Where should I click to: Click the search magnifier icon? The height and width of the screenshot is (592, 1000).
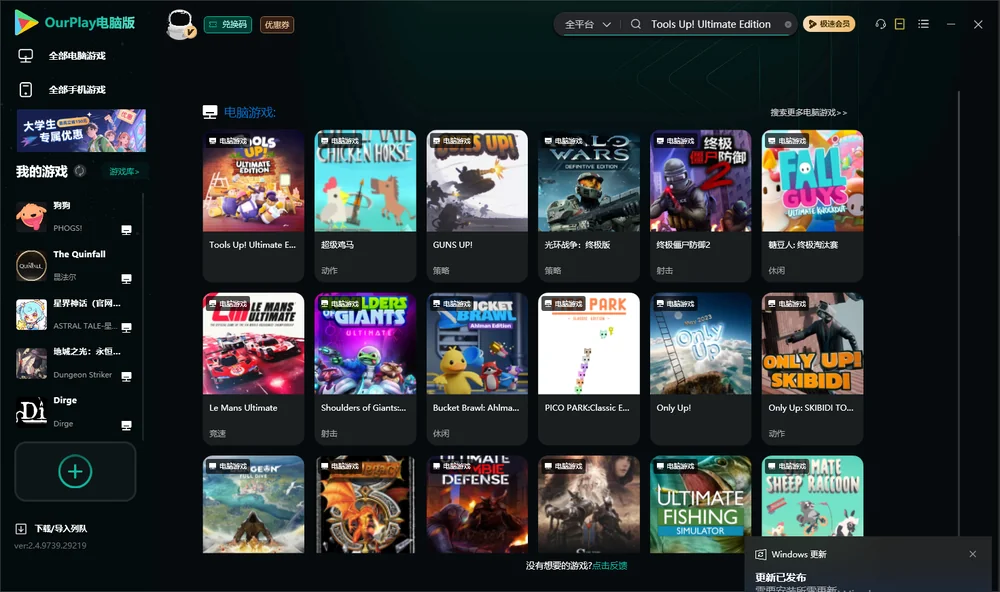click(635, 24)
